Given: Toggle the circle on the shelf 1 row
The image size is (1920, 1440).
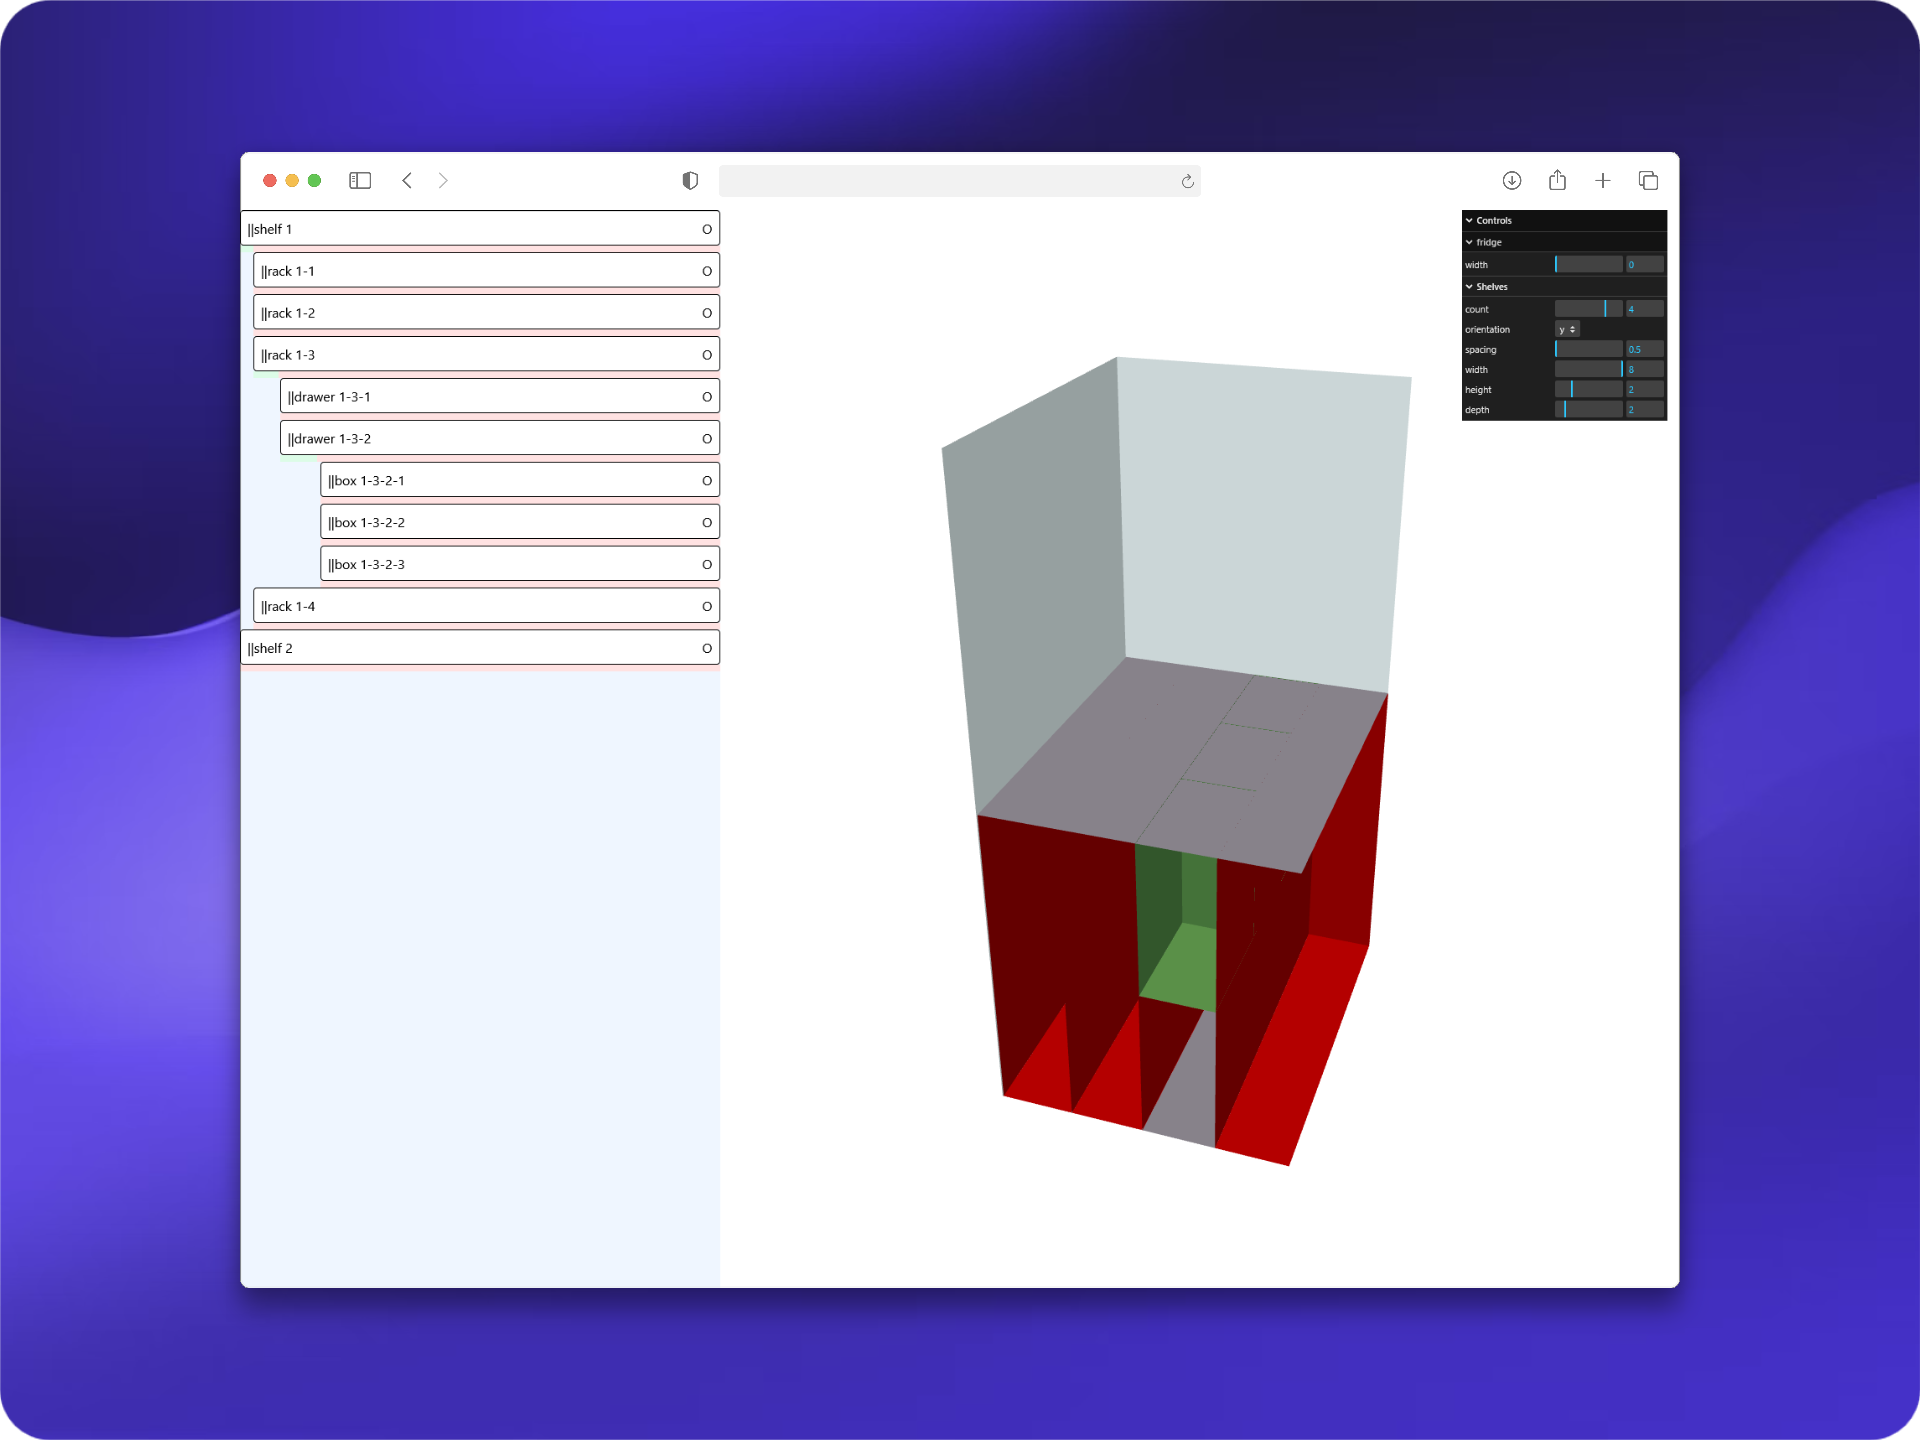Looking at the screenshot, I should coord(707,229).
